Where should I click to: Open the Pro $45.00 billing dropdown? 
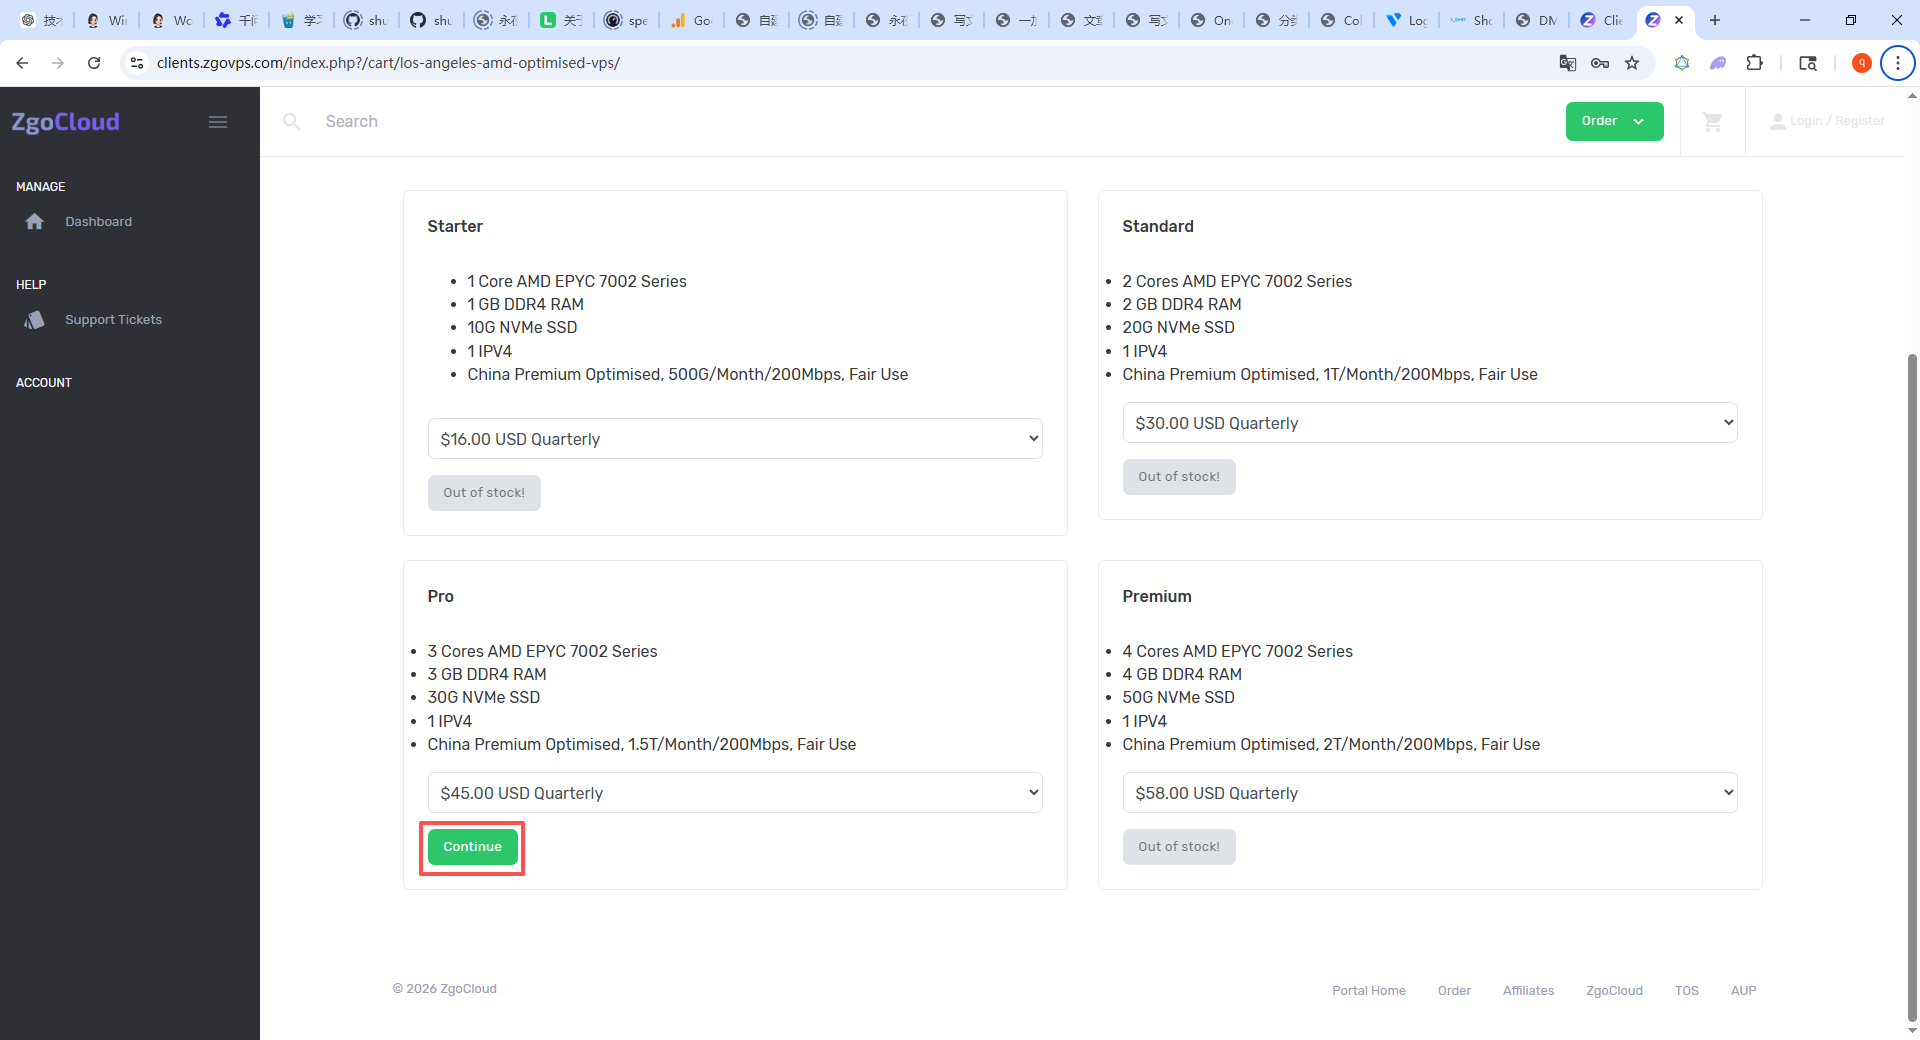click(735, 793)
